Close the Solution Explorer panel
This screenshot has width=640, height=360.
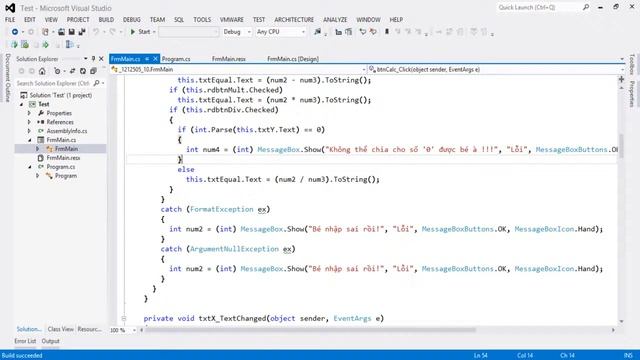click(x=101, y=59)
